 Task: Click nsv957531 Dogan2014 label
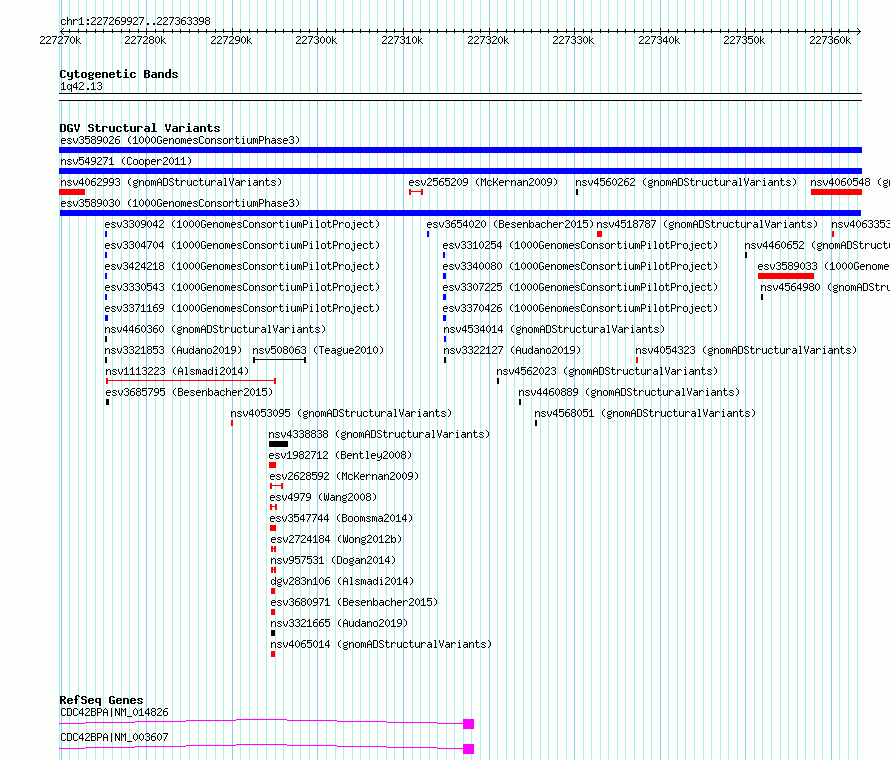(333, 560)
